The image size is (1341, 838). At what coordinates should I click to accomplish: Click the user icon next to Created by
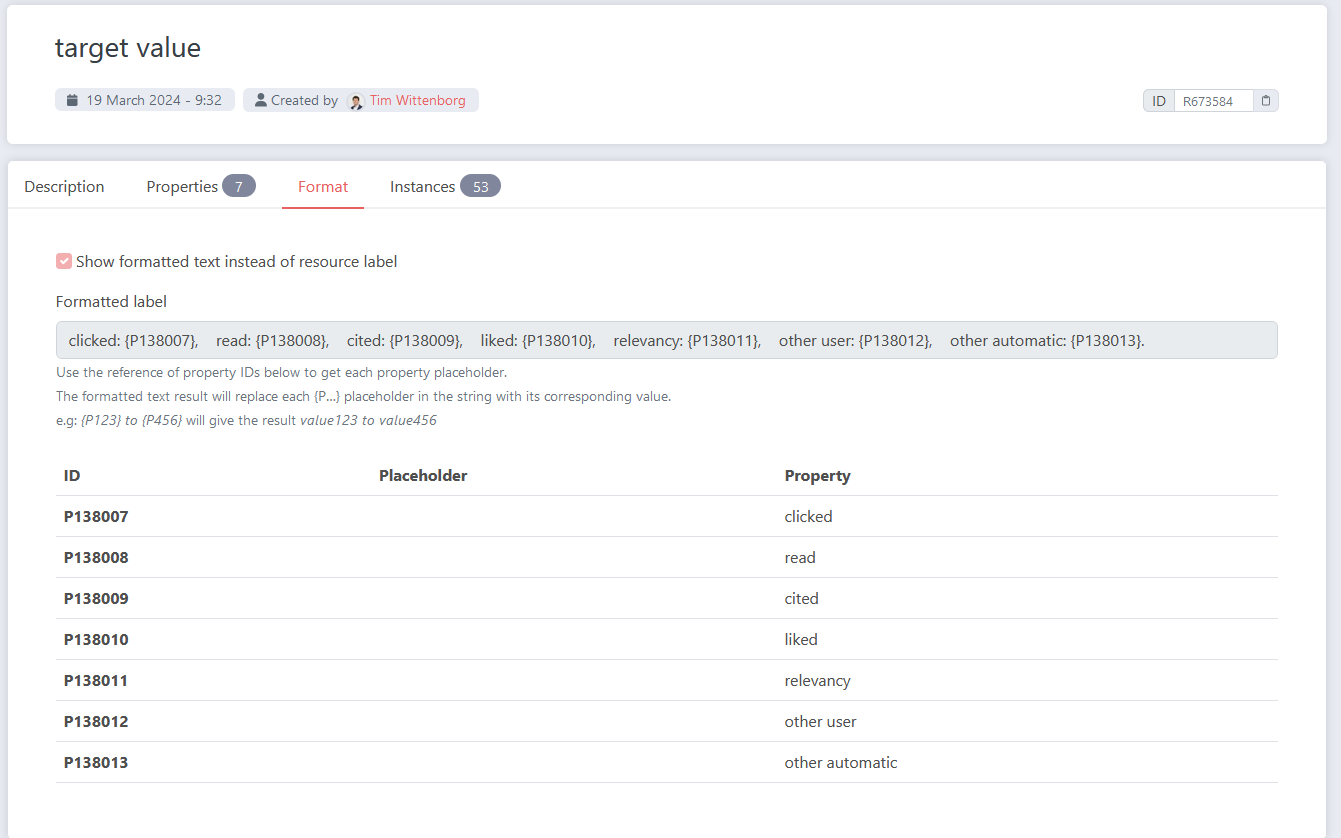[x=261, y=100]
